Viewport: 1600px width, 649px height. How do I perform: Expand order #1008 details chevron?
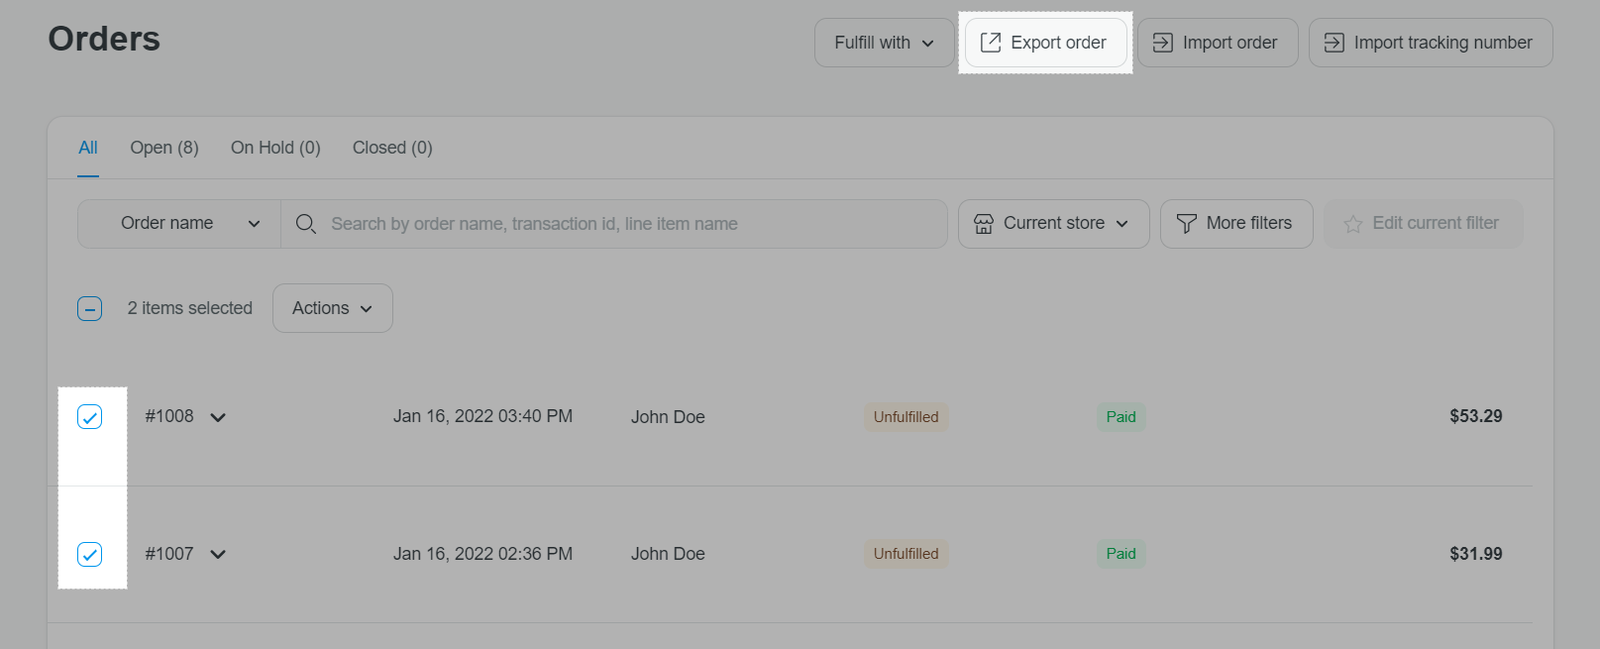(218, 418)
